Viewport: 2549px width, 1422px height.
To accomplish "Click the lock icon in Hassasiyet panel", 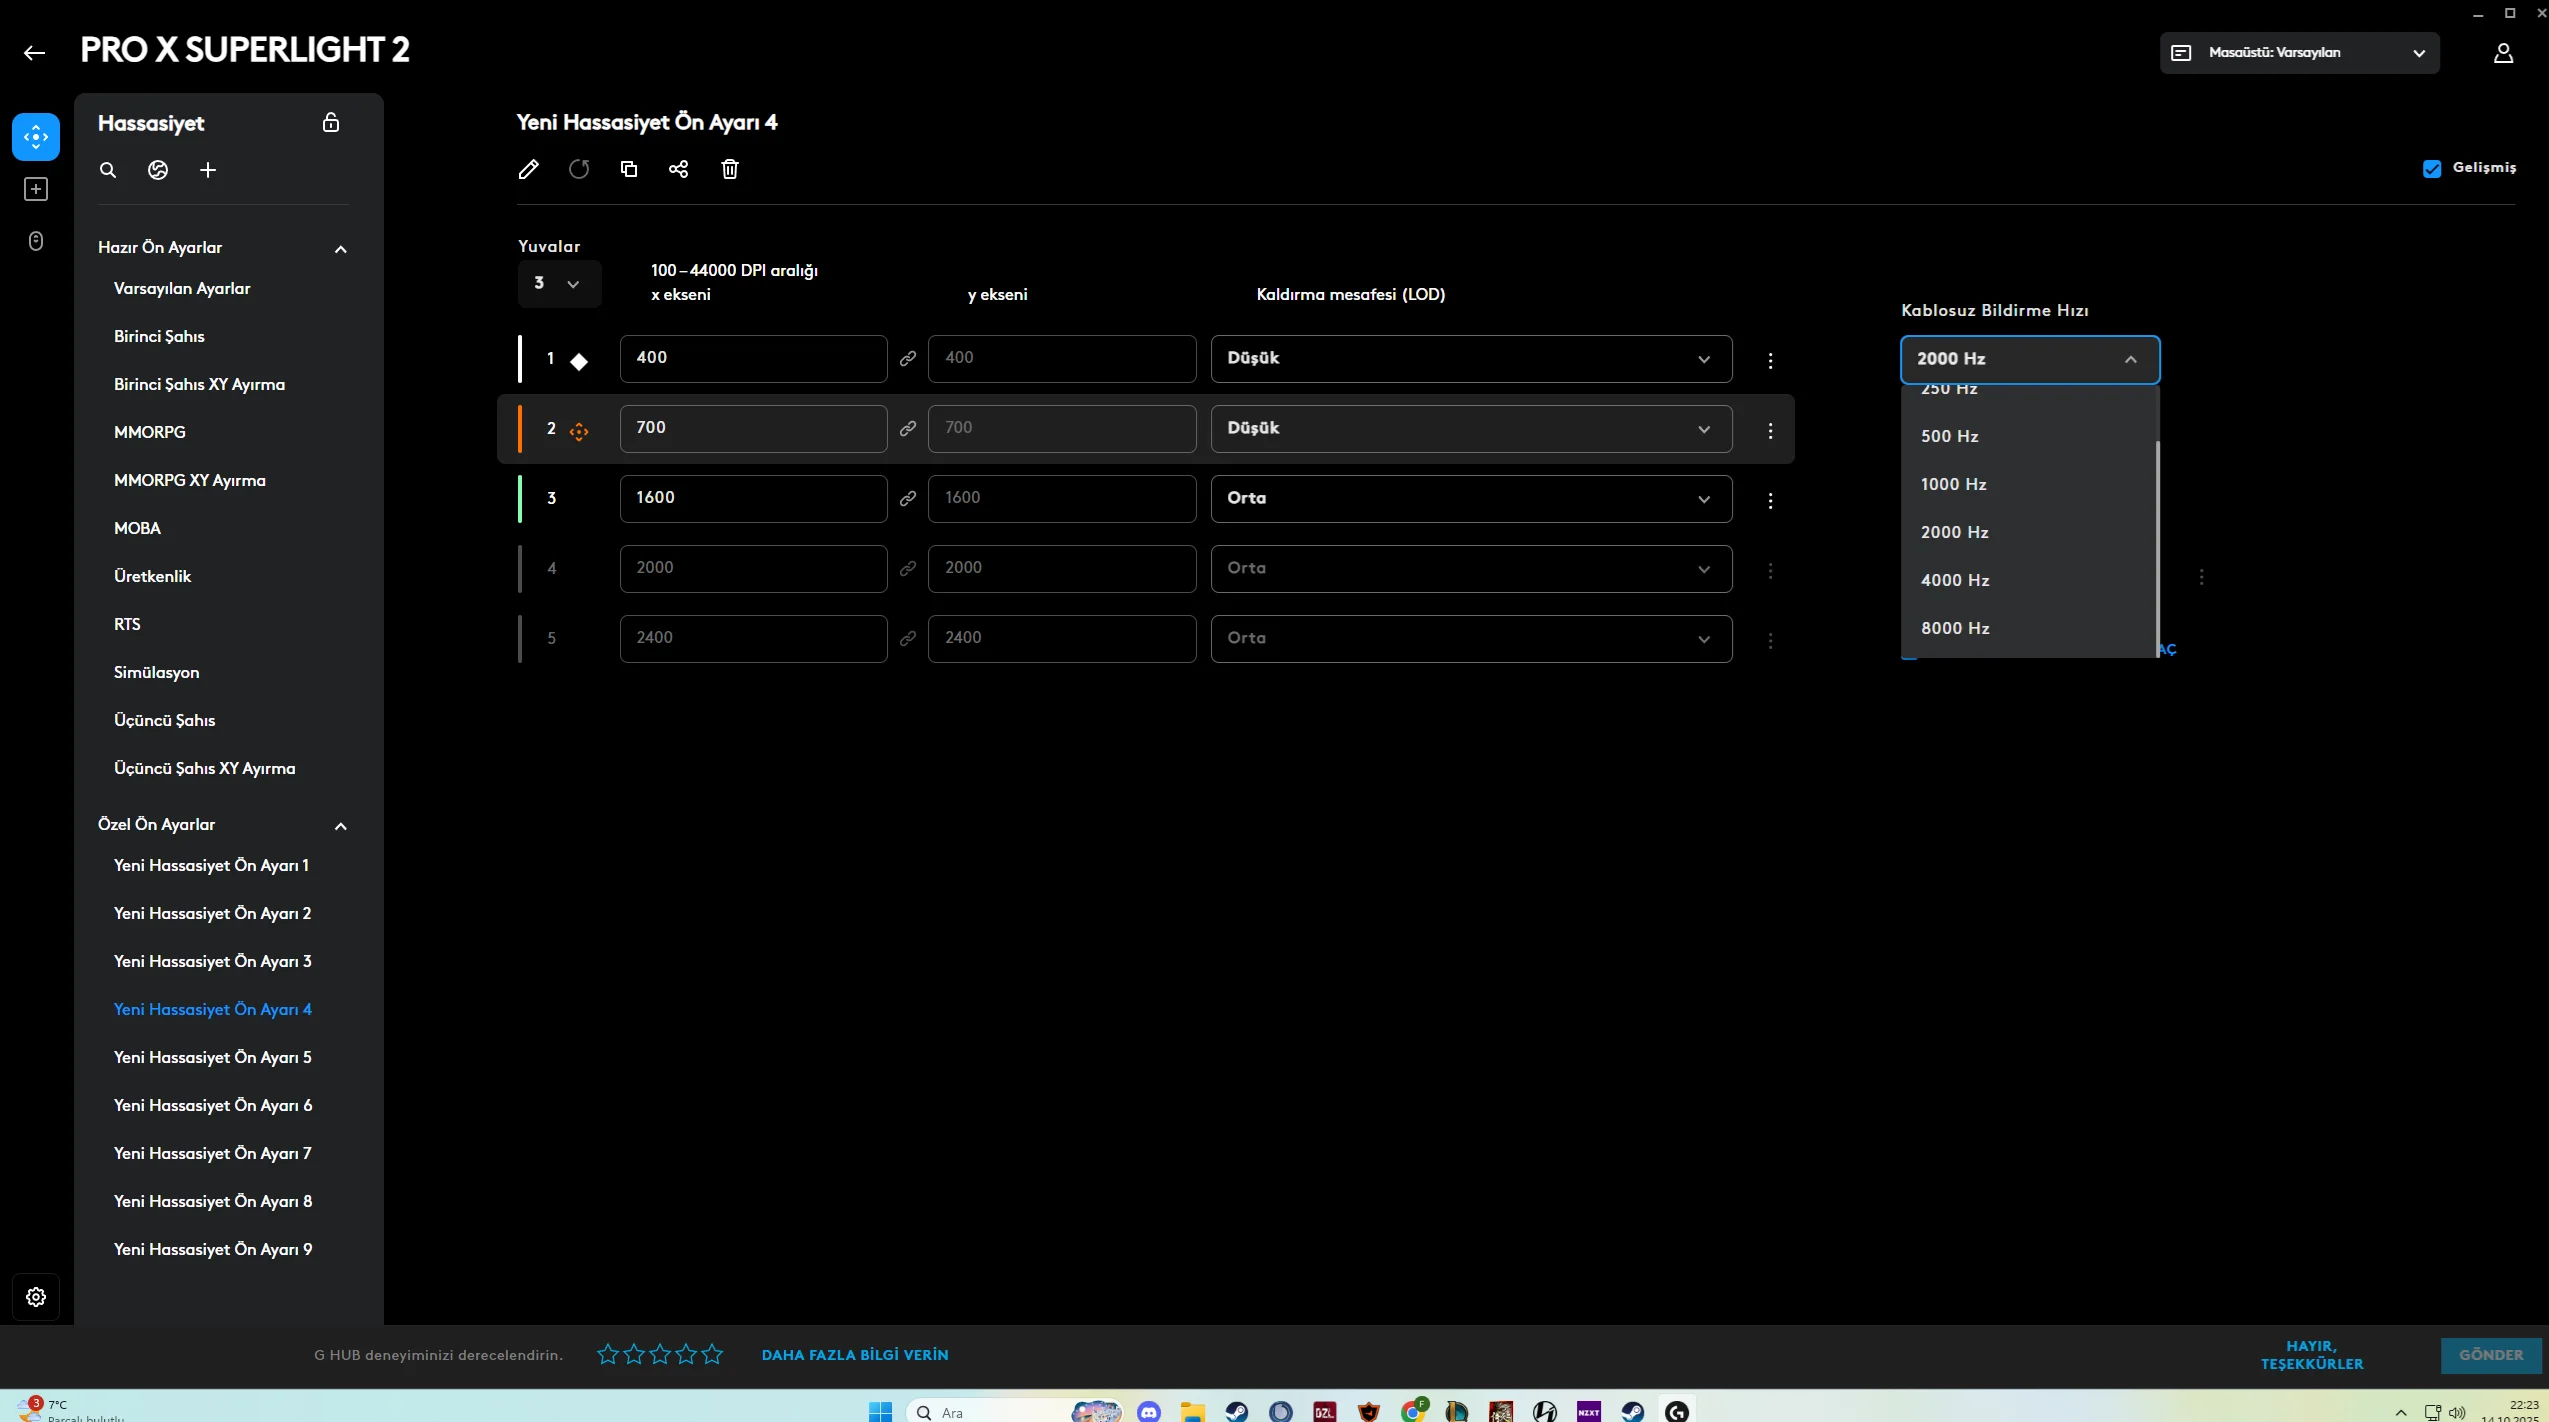I will 331,123.
